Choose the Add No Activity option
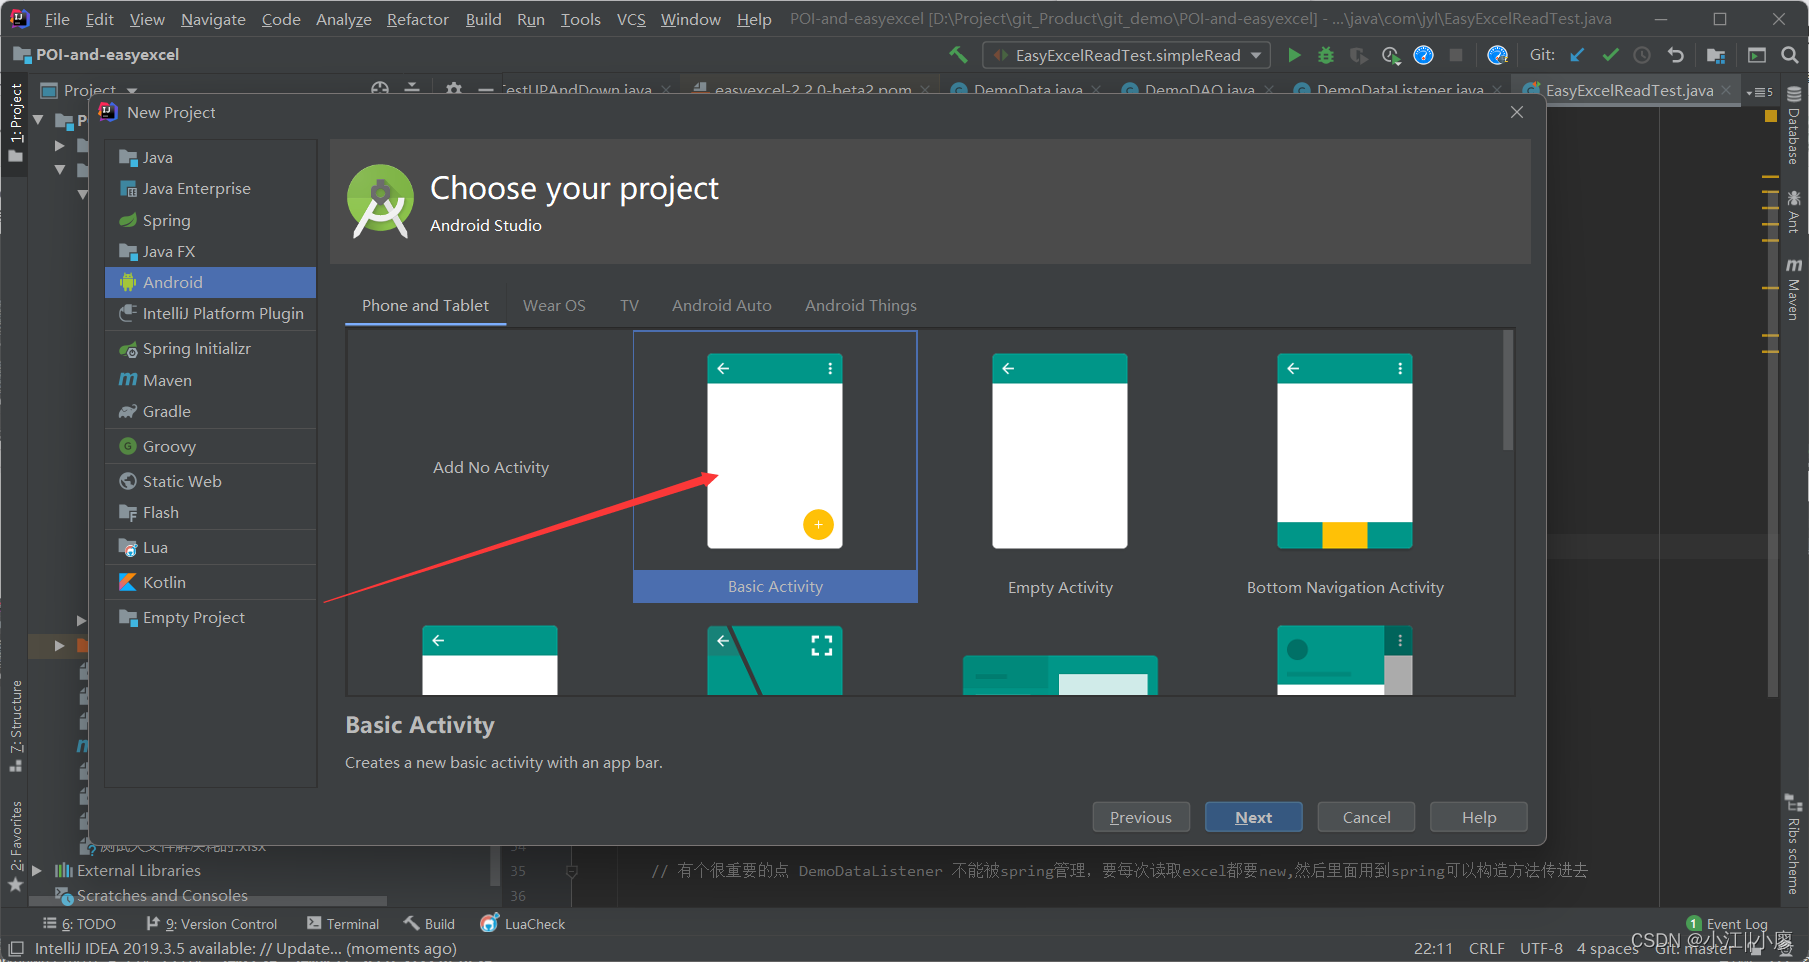The width and height of the screenshot is (1809, 962). pyautogui.click(x=490, y=467)
